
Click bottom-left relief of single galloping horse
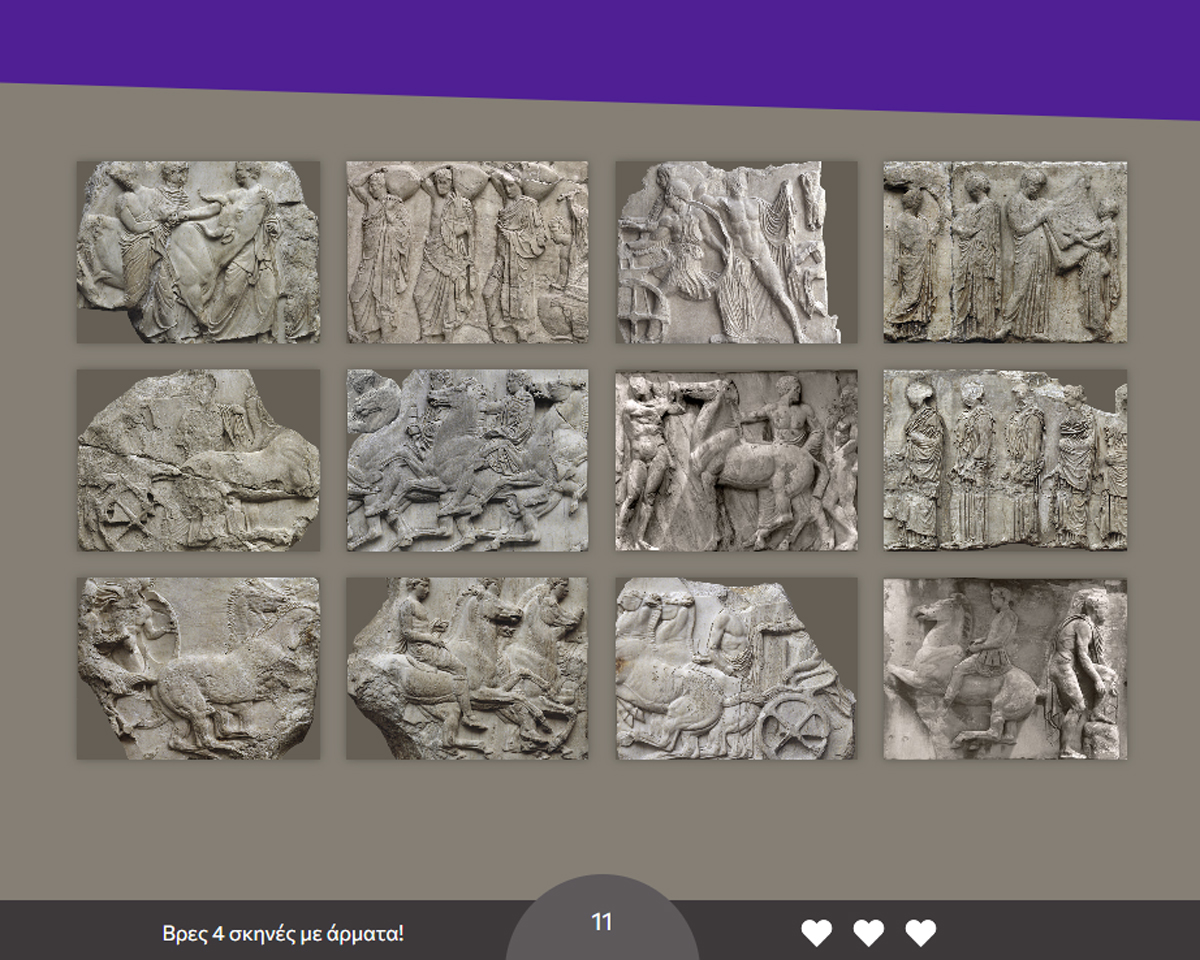point(198,668)
